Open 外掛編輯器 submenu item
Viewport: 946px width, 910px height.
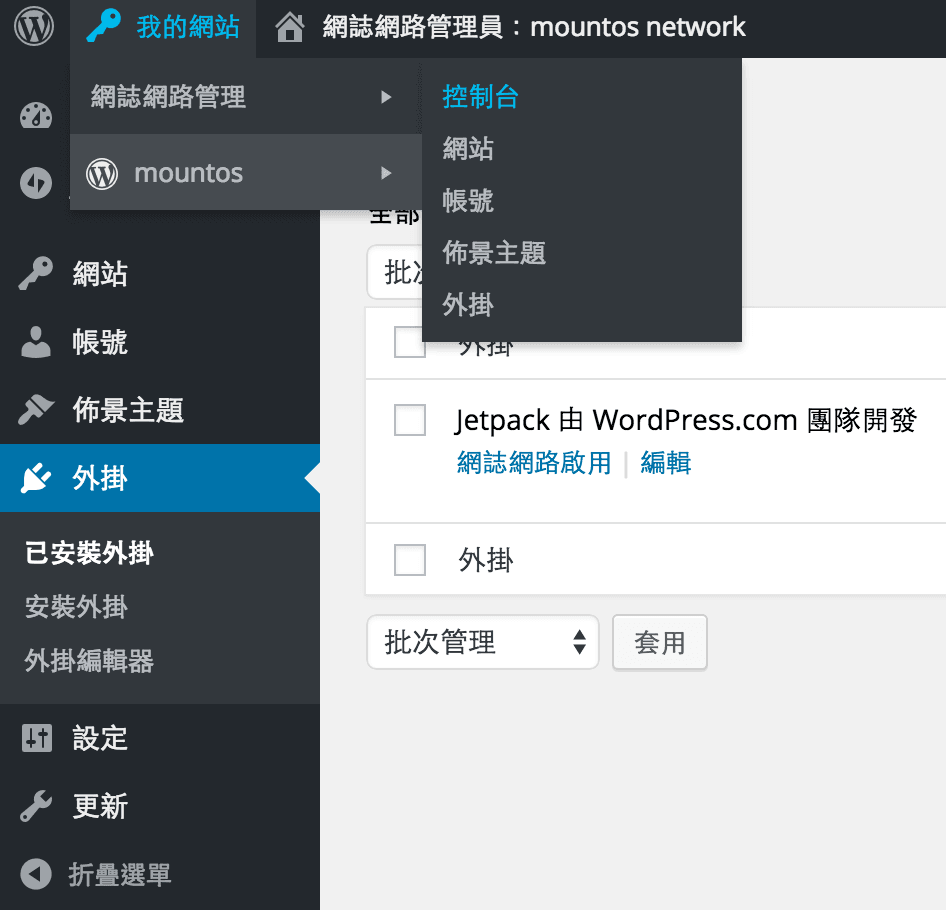click(89, 661)
